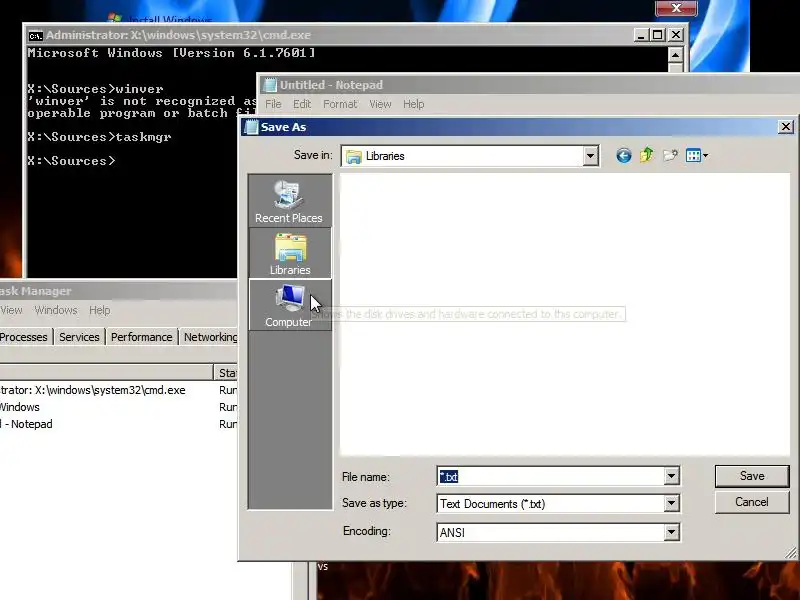The width and height of the screenshot is (800, 600).
Task: Select the Windows task row in Task Manager
Action: [118, 407]
